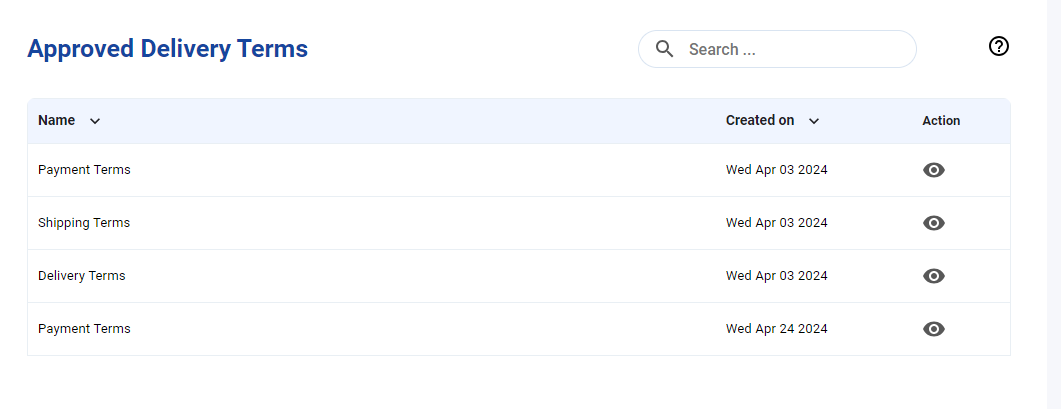Image resolution: width=1061 pixels, height=409 pixels.
Task: Open help via the question mark icon
Action: pos(999,46)
